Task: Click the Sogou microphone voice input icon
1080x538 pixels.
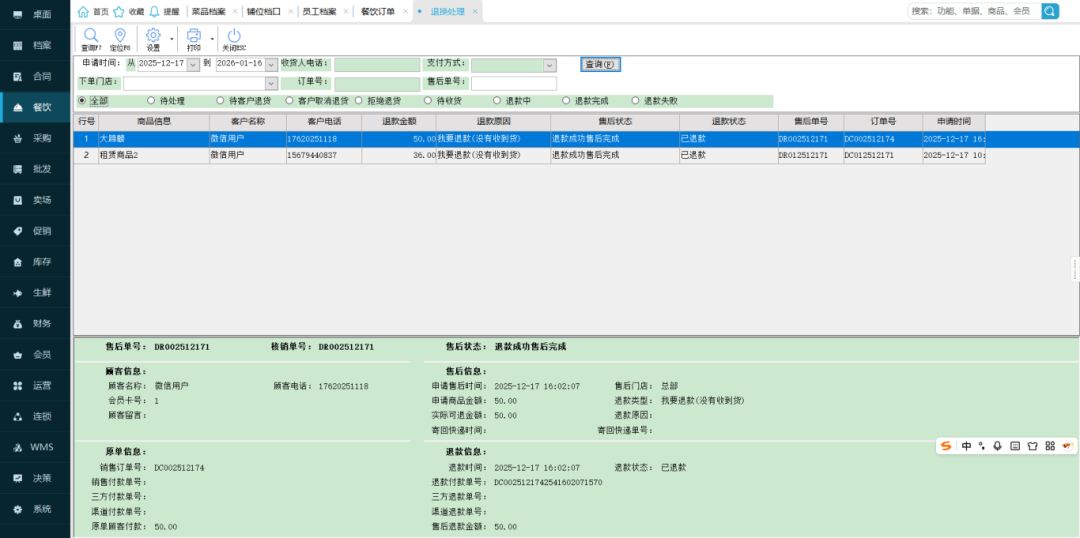Action: tap(997, 445)
